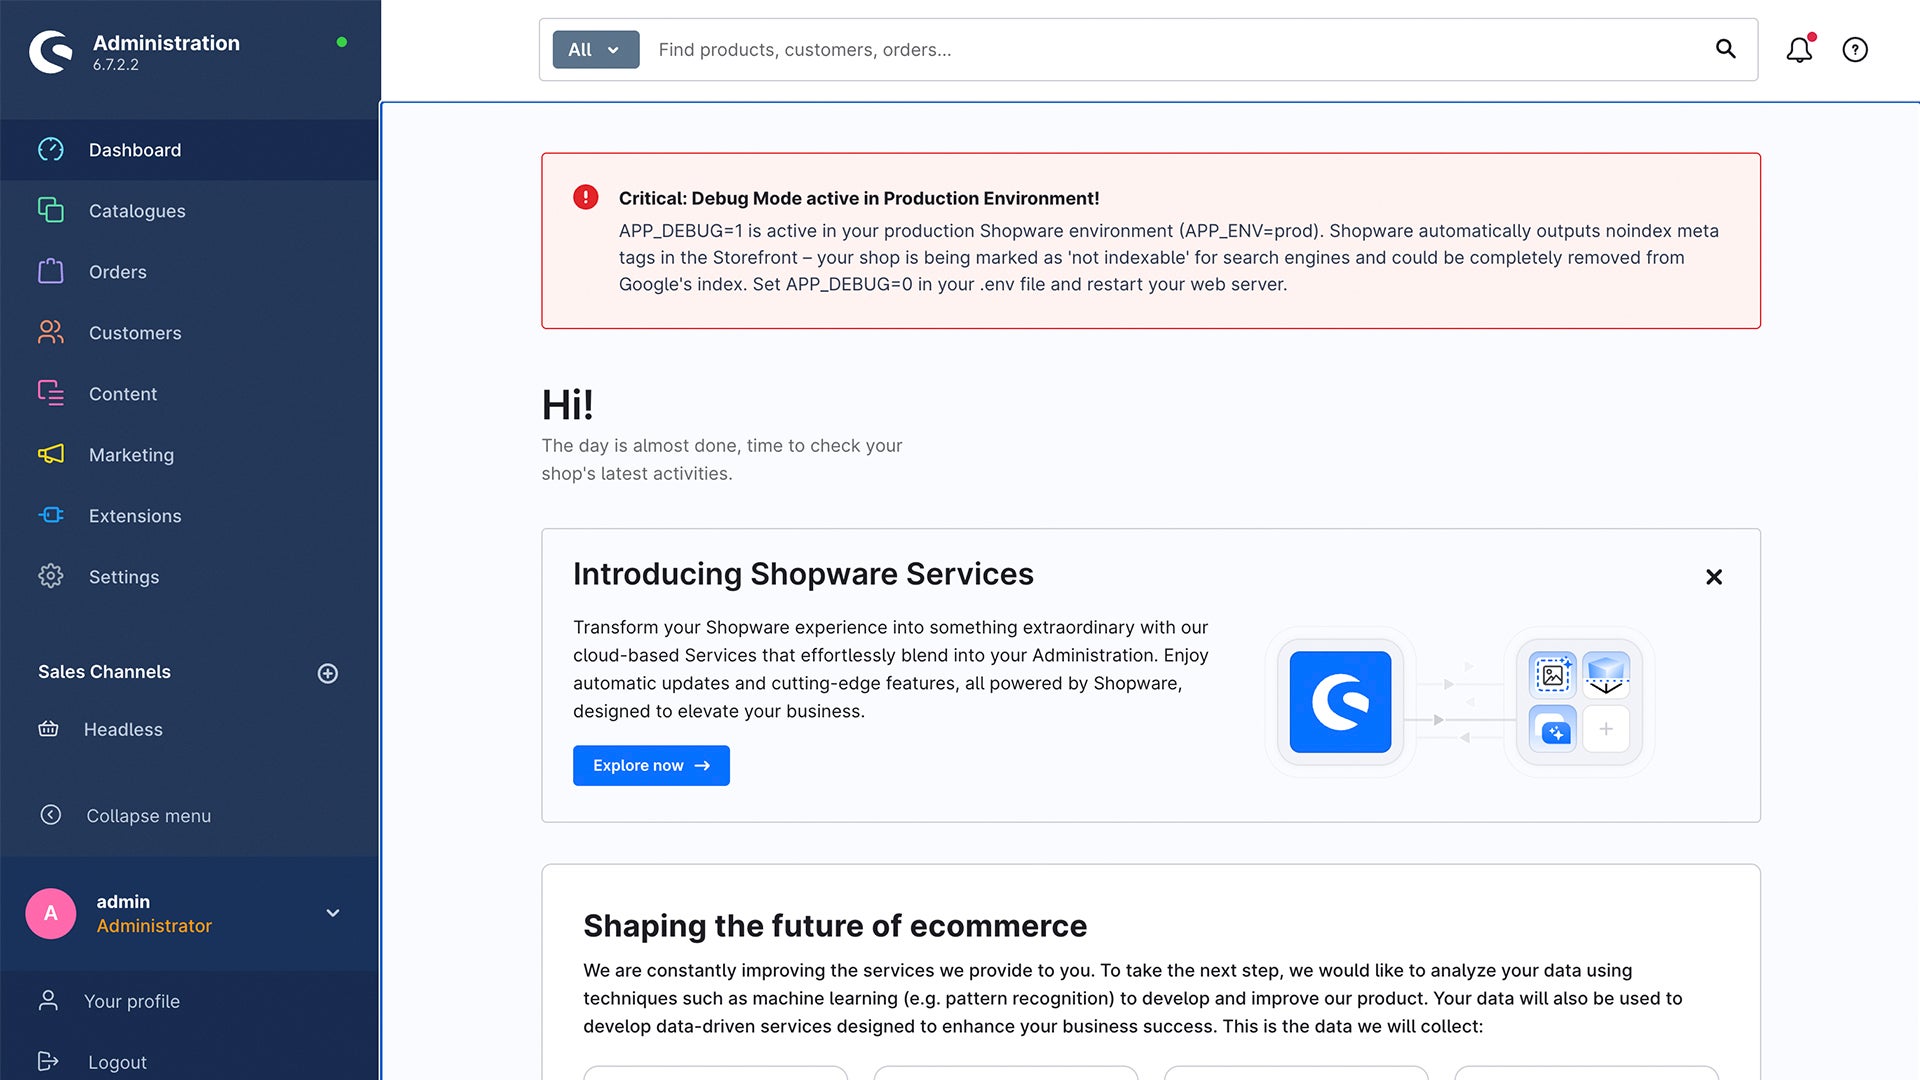Click the Sales Channels heading
This screenshot has width=1920, height=1080.
click(104, 672)
